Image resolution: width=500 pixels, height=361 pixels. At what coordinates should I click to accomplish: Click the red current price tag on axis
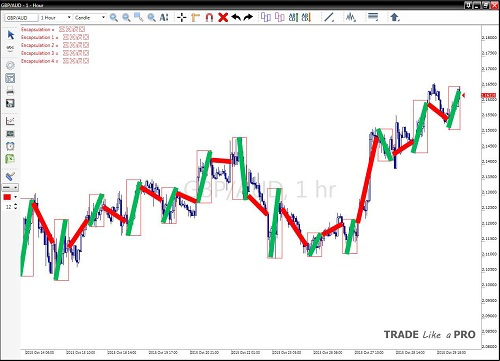(489, 96)
